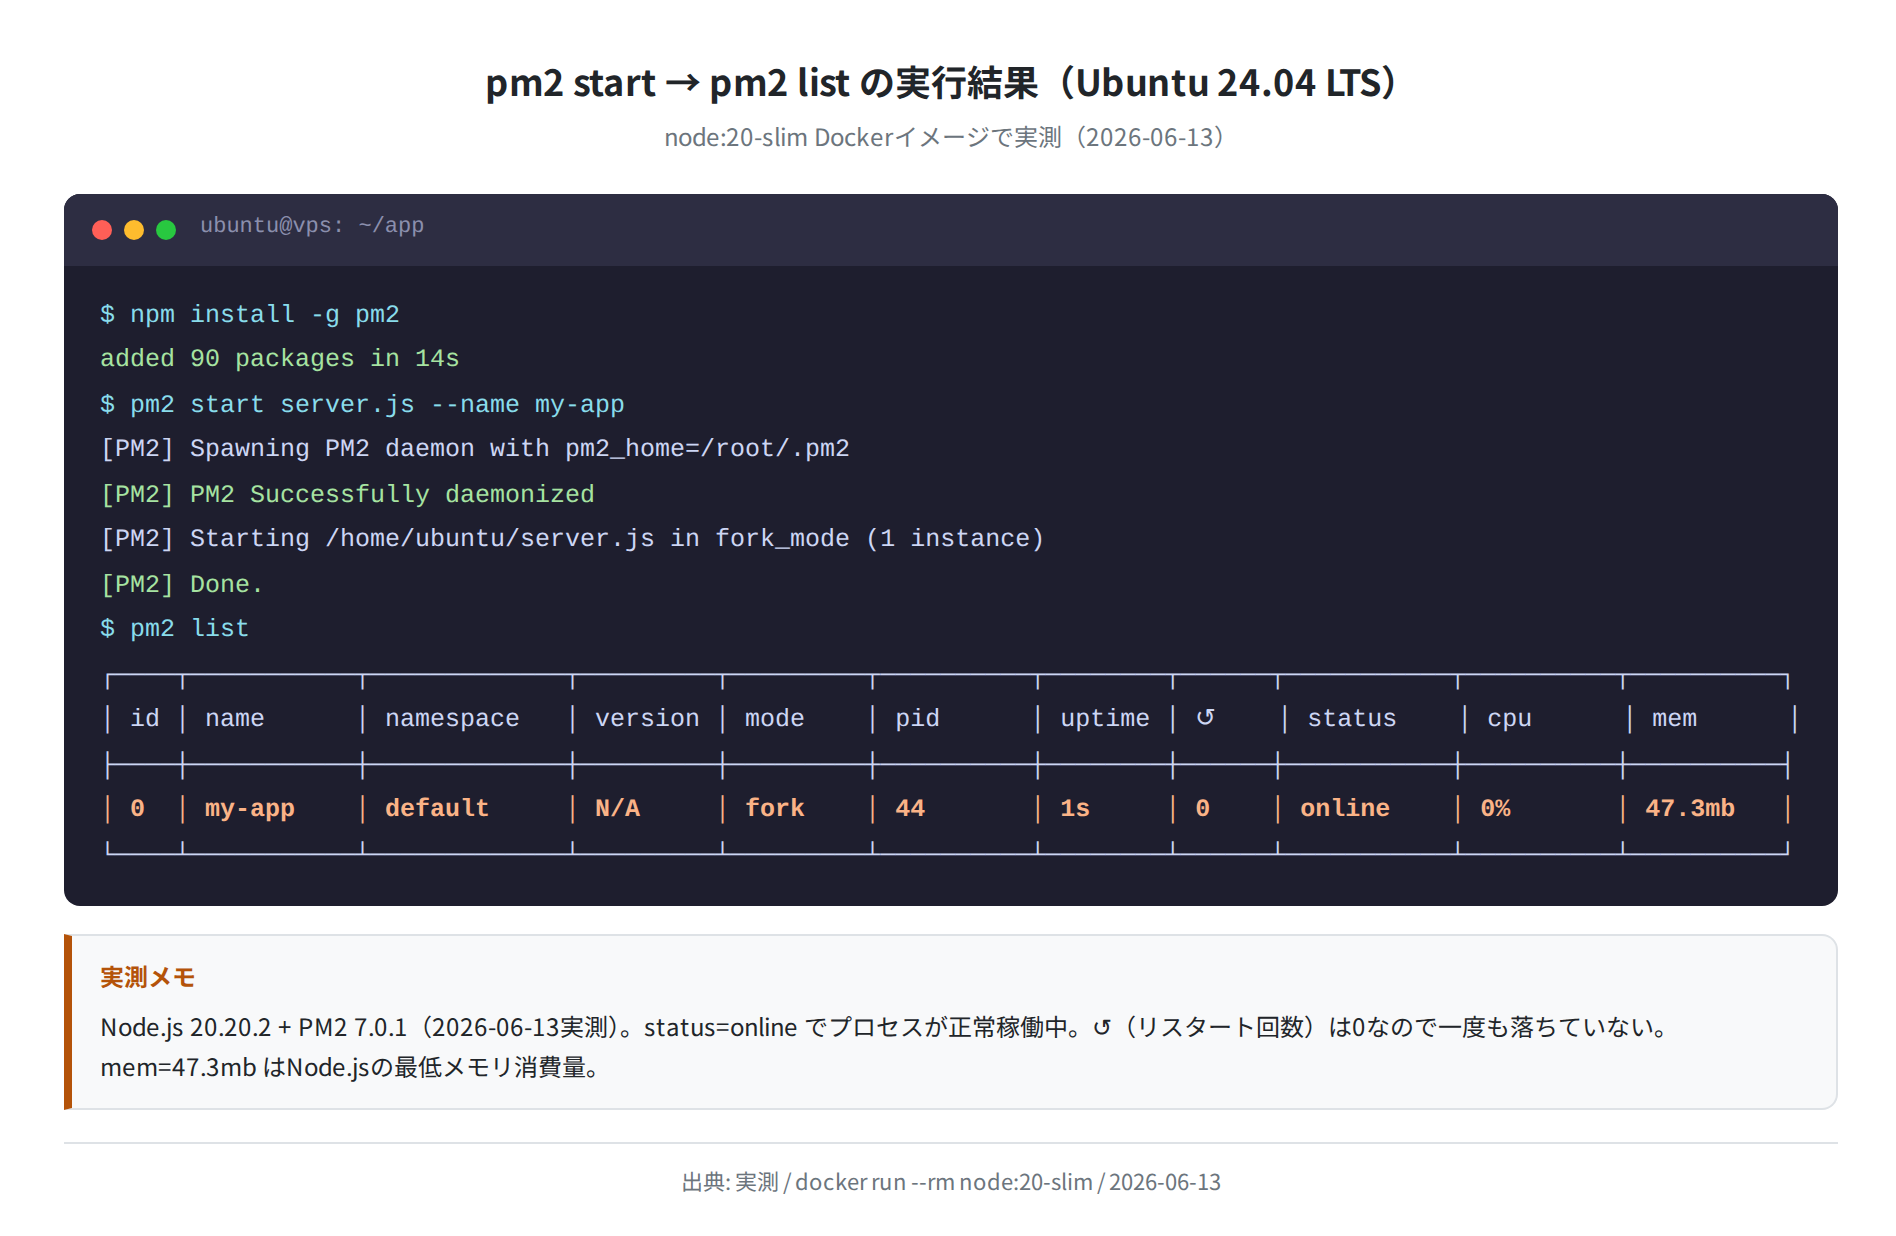The image size is (1896, 1236).
Task: Click 'PM2 Successfully daemonized' line
Action: pyautogui.click(x=347, y=495)
